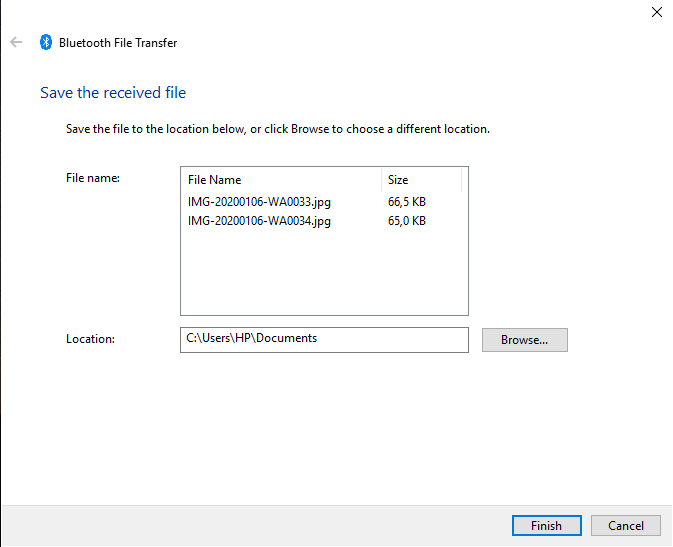Click the 65,0 KB size value
Screen dimensions: 673x547
pyautogui.click(x=406, y=221)
